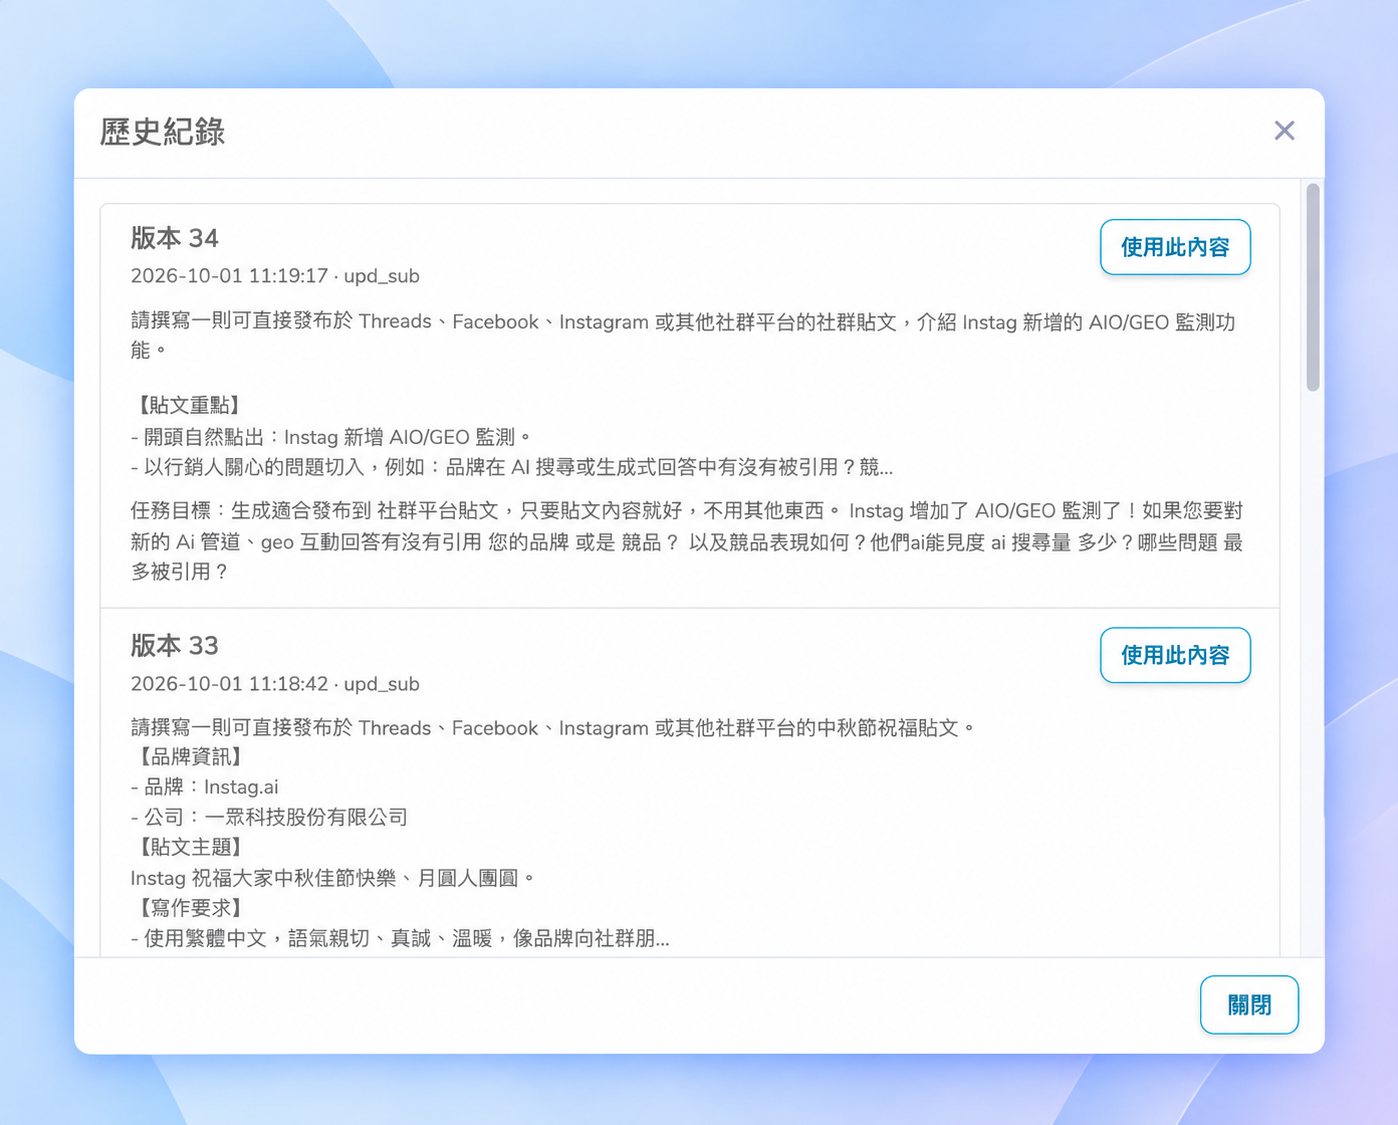This screenshot has height=1125, width=1398.
Task: Use content of 版本 34
Action: point(1175,247)
